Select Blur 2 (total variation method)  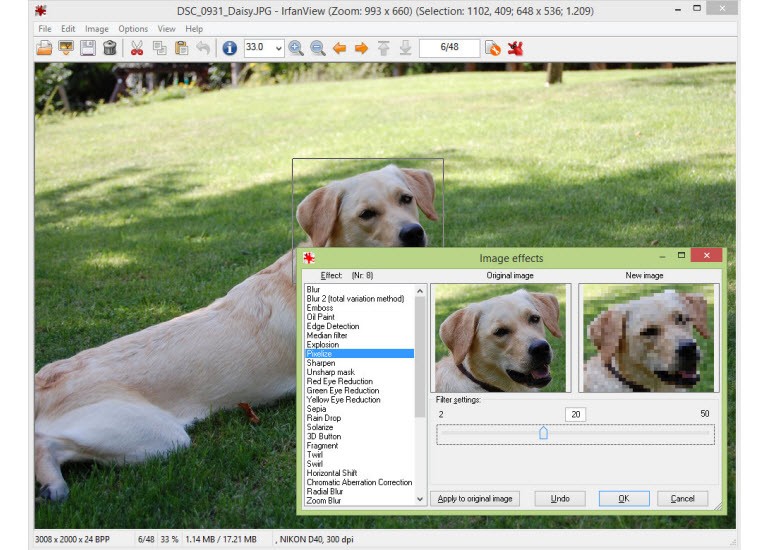click(356, 299)
